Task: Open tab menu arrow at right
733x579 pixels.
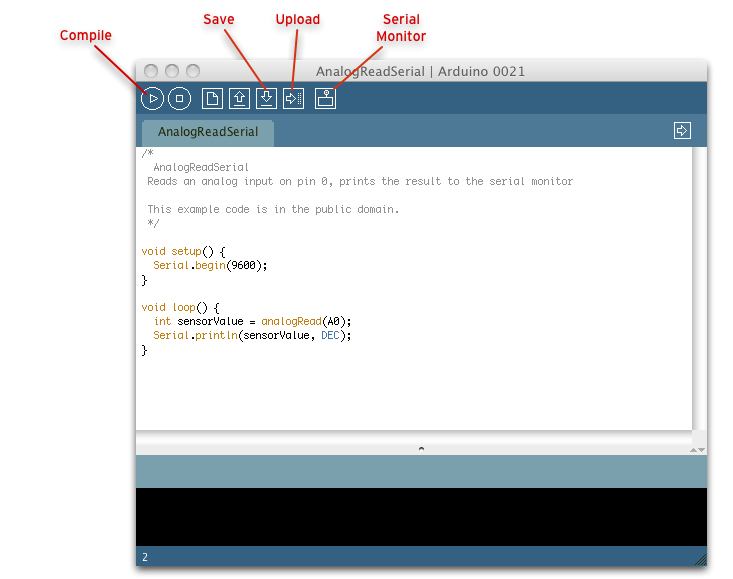Action: (682, 131)
